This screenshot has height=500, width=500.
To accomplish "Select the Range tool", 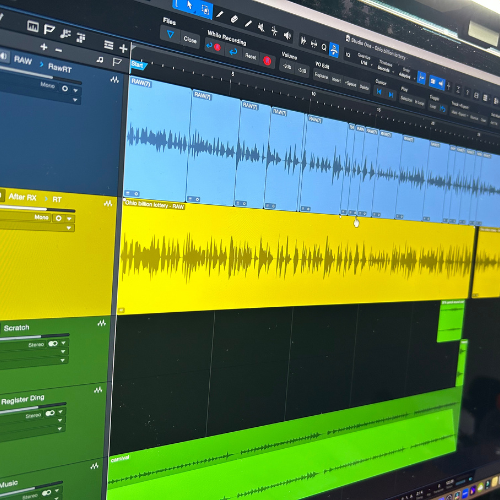I will click(x=205, y=10).
